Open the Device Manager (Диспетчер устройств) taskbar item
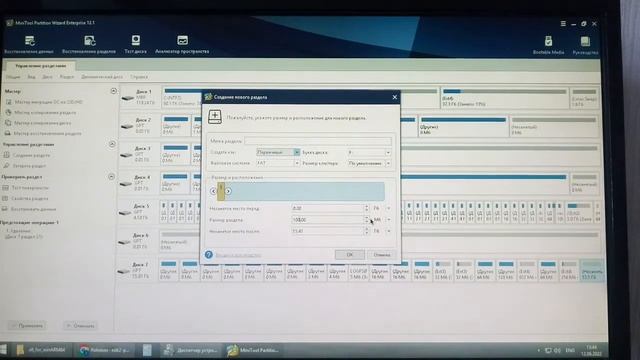Screen dimensions: 640x360 (190, 350)
